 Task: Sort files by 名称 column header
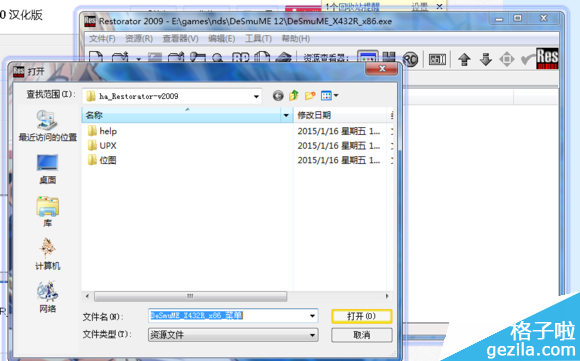coord(181,115)
